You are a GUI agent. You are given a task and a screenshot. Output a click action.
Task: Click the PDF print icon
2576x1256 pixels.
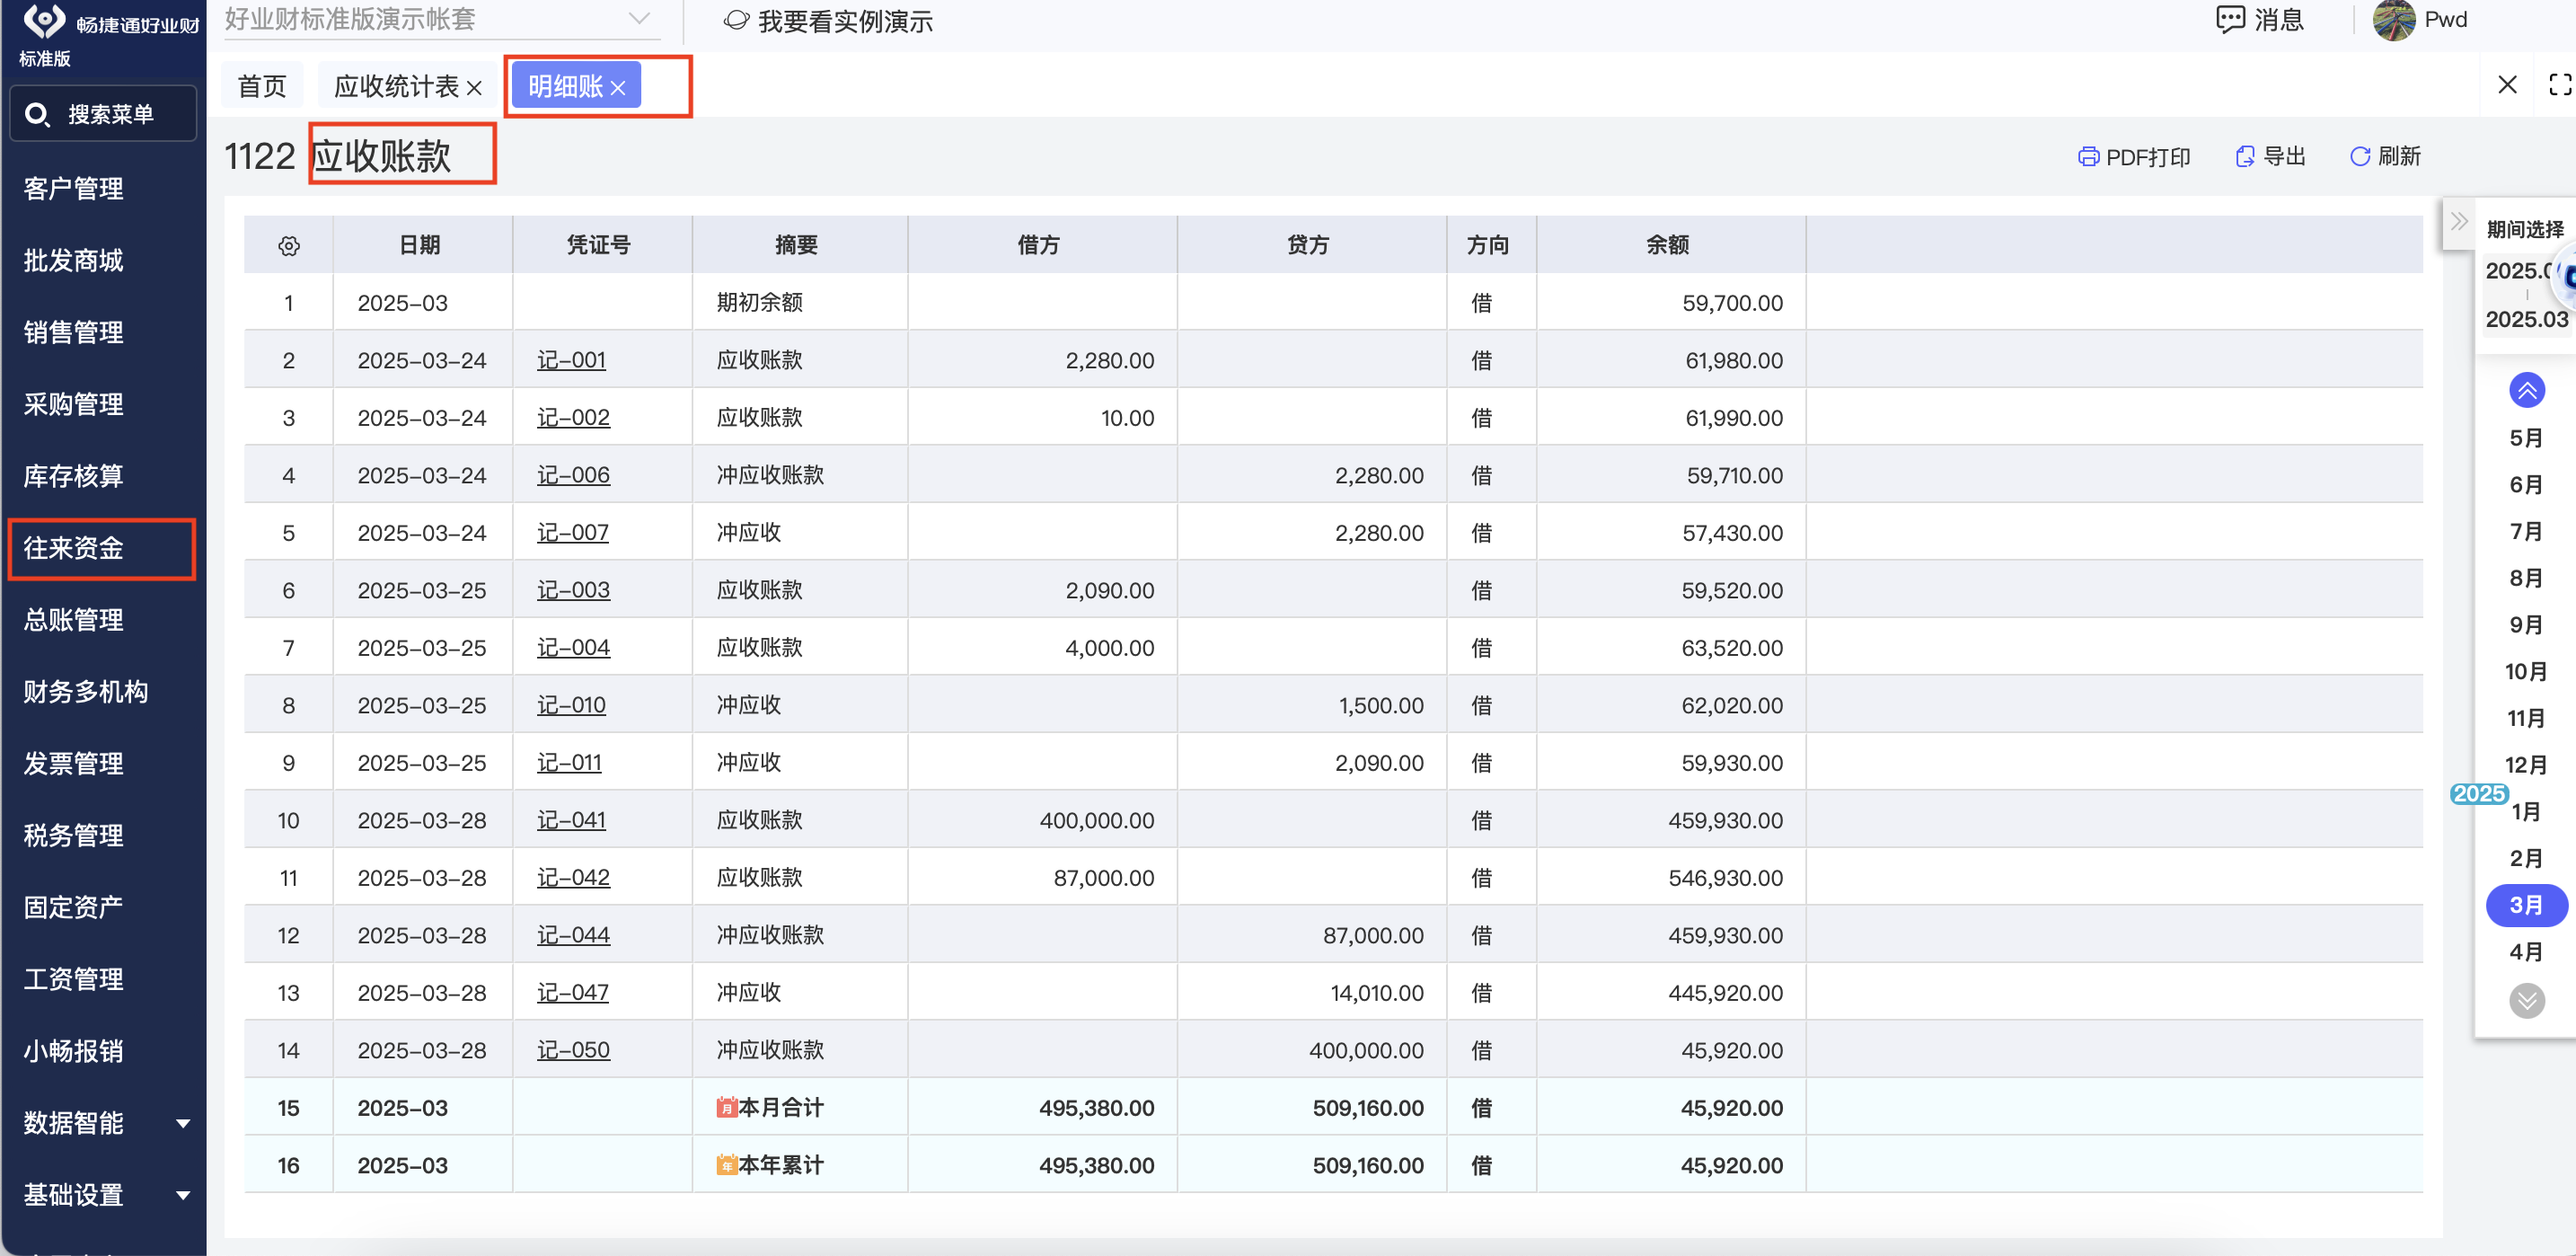[x=2088, y=157]
